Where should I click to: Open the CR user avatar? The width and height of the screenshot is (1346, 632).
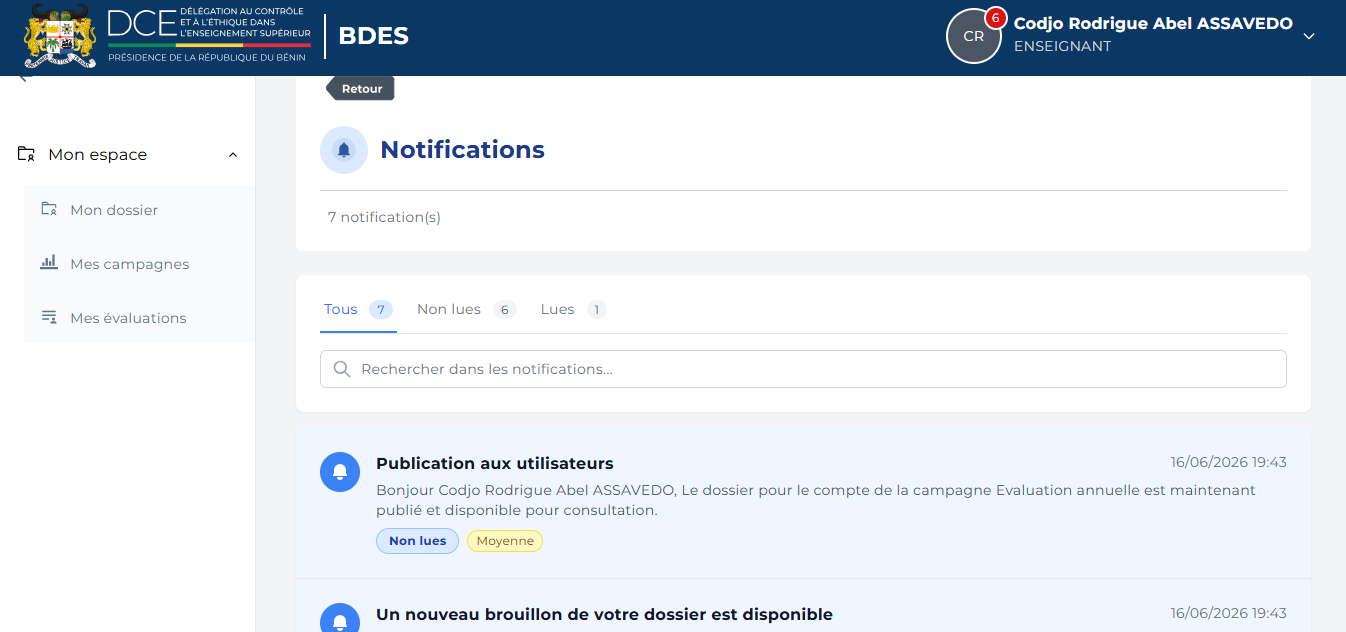[x=973, y=36]
